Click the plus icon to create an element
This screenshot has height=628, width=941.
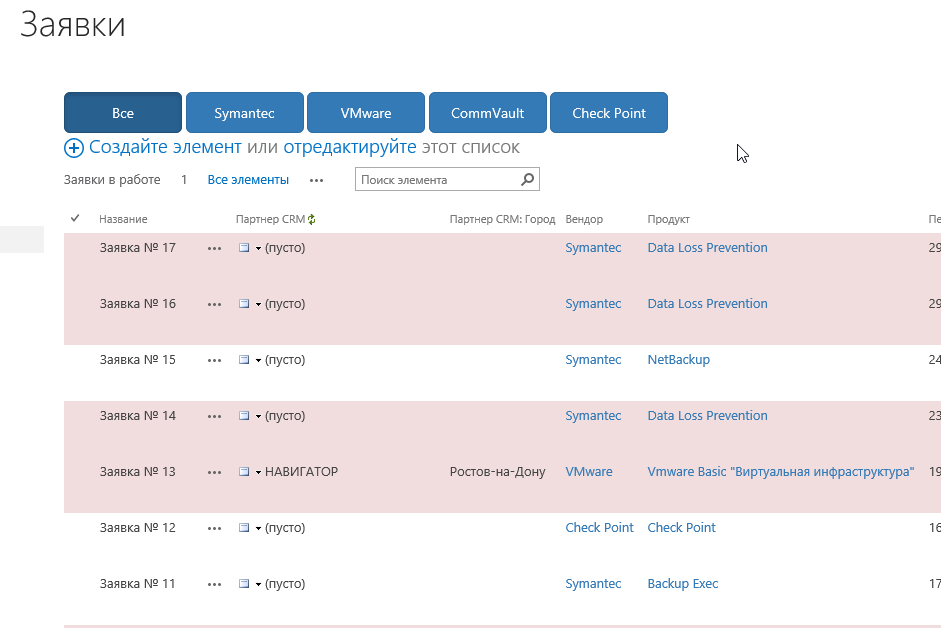[74, 148]
